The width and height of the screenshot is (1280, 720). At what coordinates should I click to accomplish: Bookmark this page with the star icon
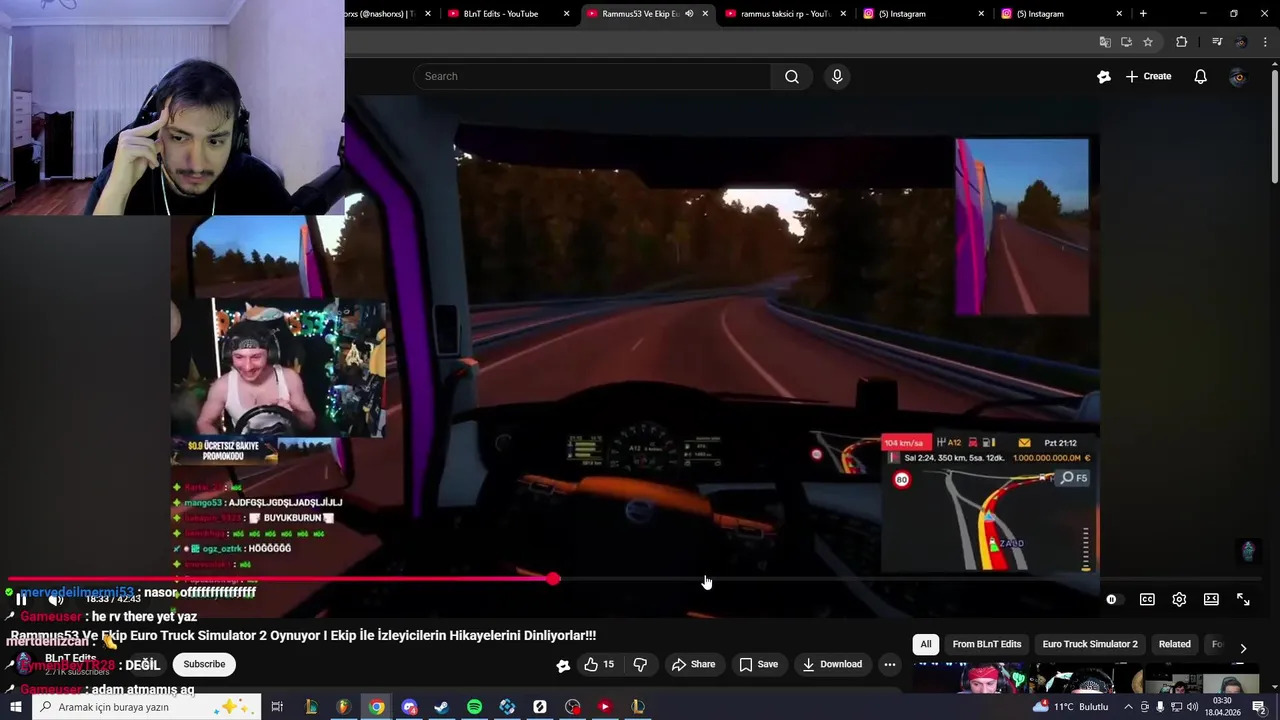[x=1148, y=42]
